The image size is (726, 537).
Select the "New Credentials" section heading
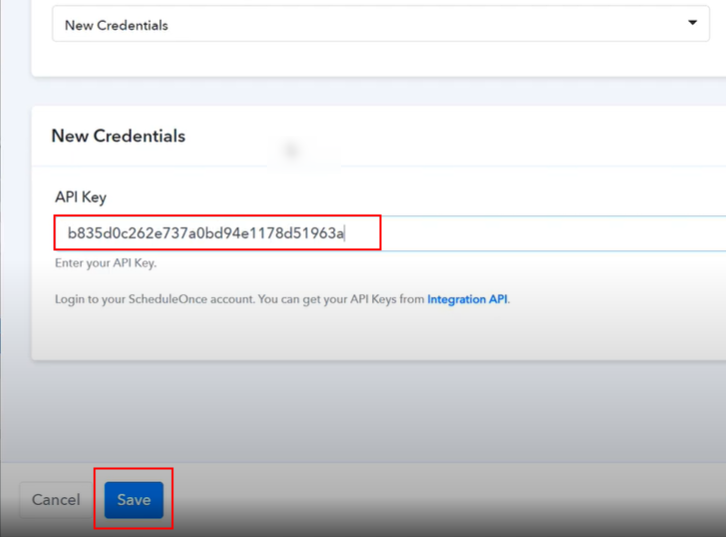118,136
